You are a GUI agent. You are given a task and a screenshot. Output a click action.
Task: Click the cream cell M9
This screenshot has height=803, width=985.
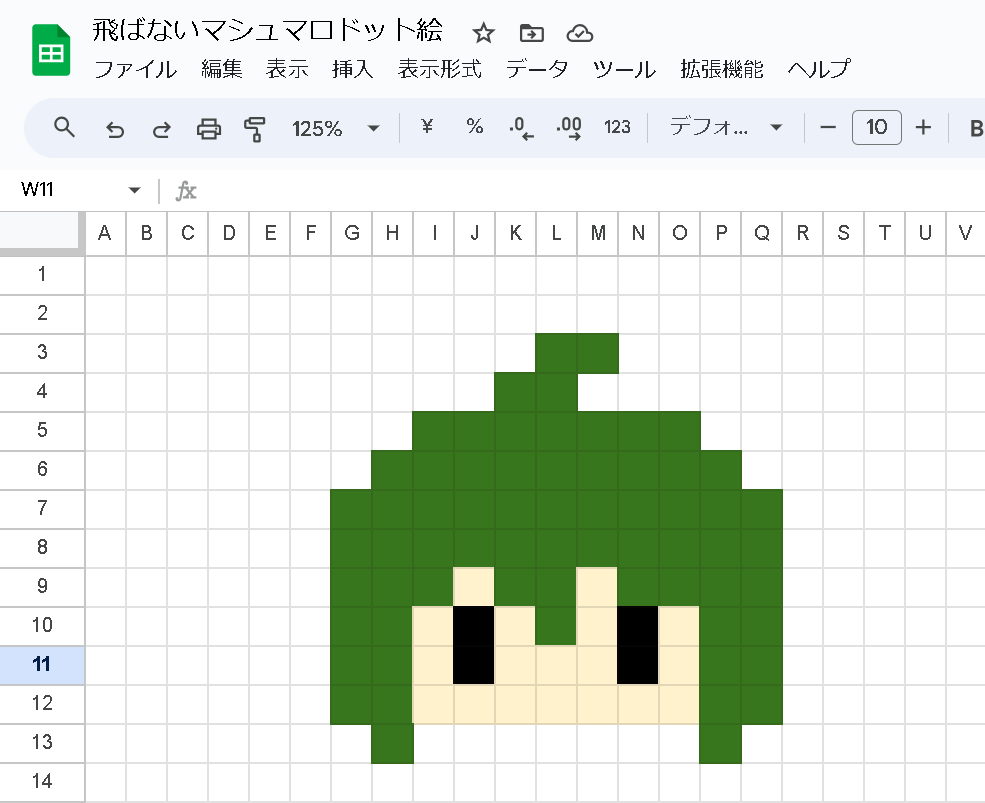coord(597,587)
